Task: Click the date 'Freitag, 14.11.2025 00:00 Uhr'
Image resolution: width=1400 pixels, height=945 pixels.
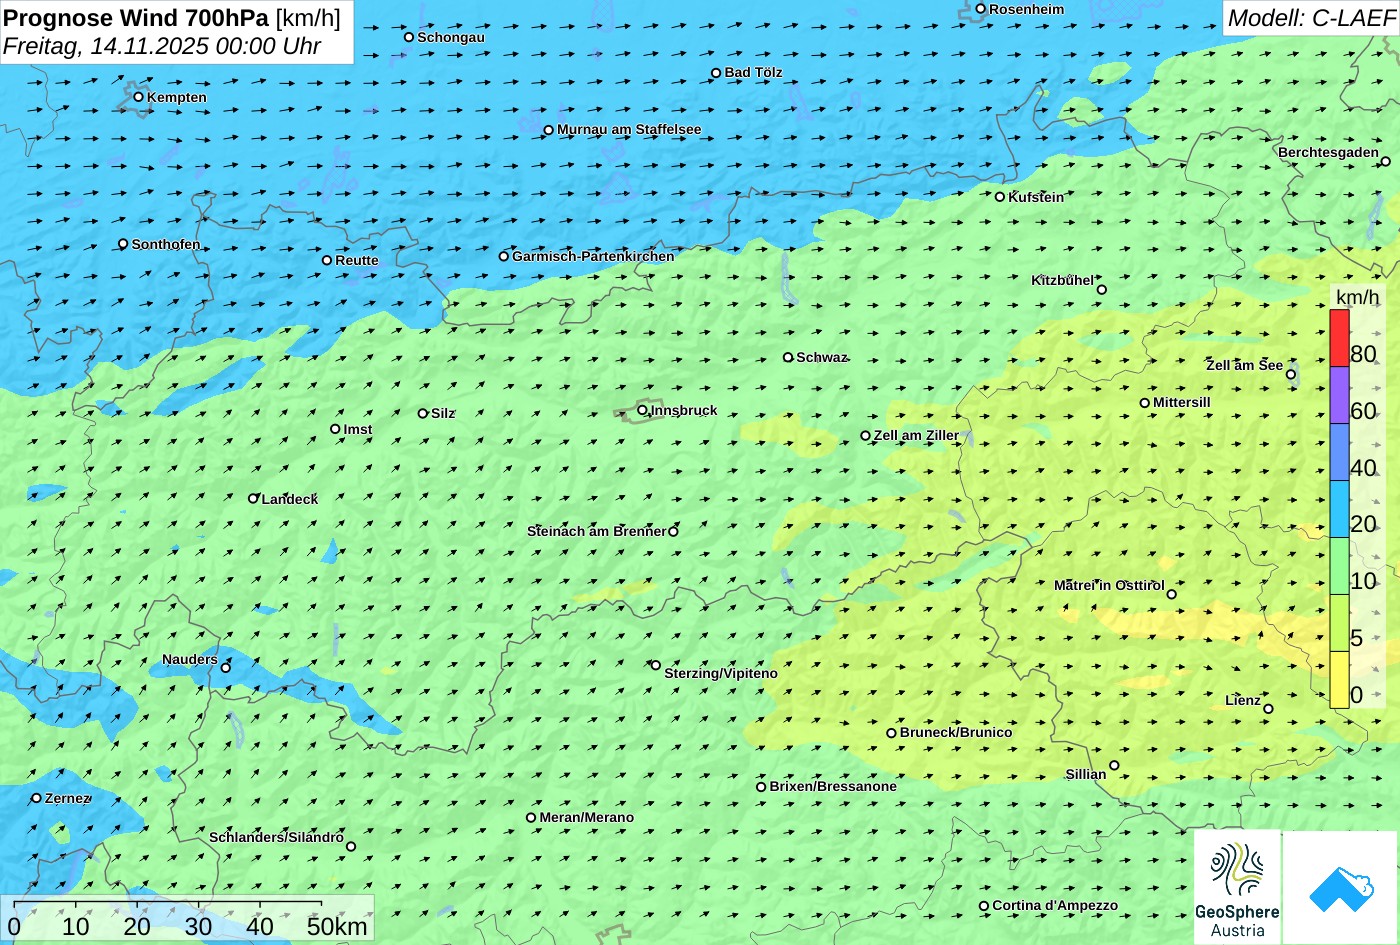Action: point(162,46)
